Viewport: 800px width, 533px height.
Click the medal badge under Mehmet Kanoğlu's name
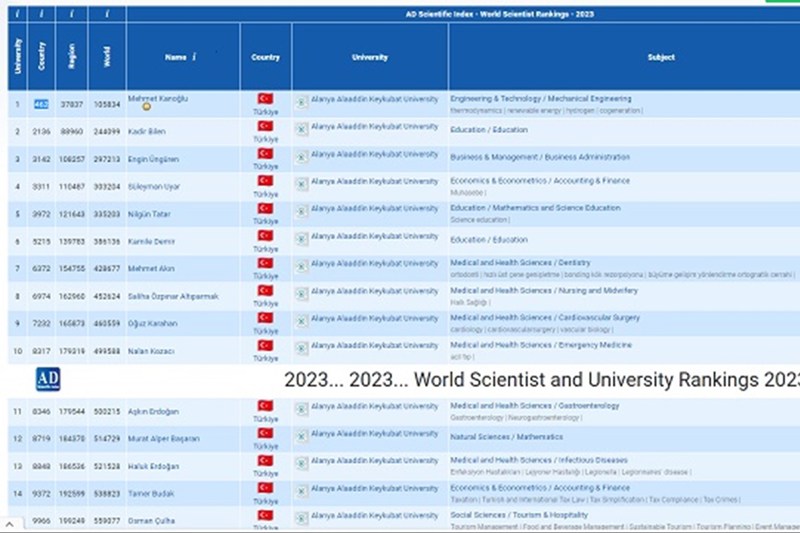tap(146, 107)
